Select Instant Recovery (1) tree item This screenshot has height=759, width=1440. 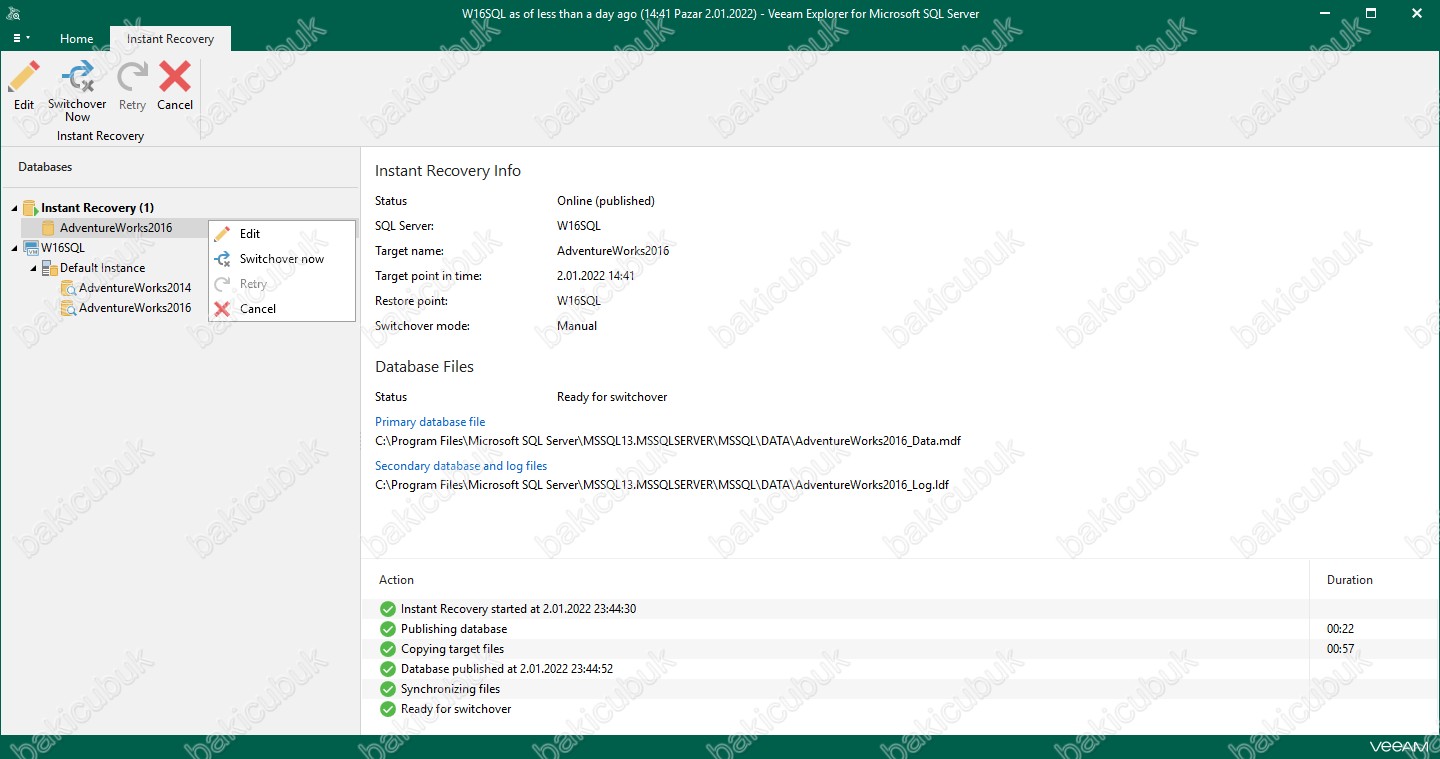click(97, 208)
